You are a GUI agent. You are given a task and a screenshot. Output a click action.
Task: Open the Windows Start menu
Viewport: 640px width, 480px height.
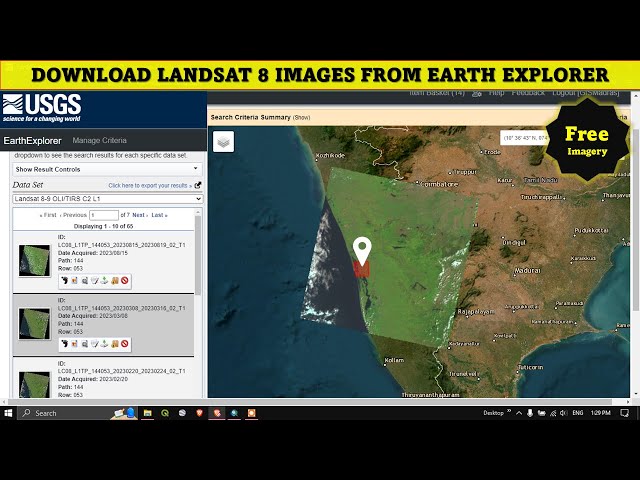click(x=8, y=413)
